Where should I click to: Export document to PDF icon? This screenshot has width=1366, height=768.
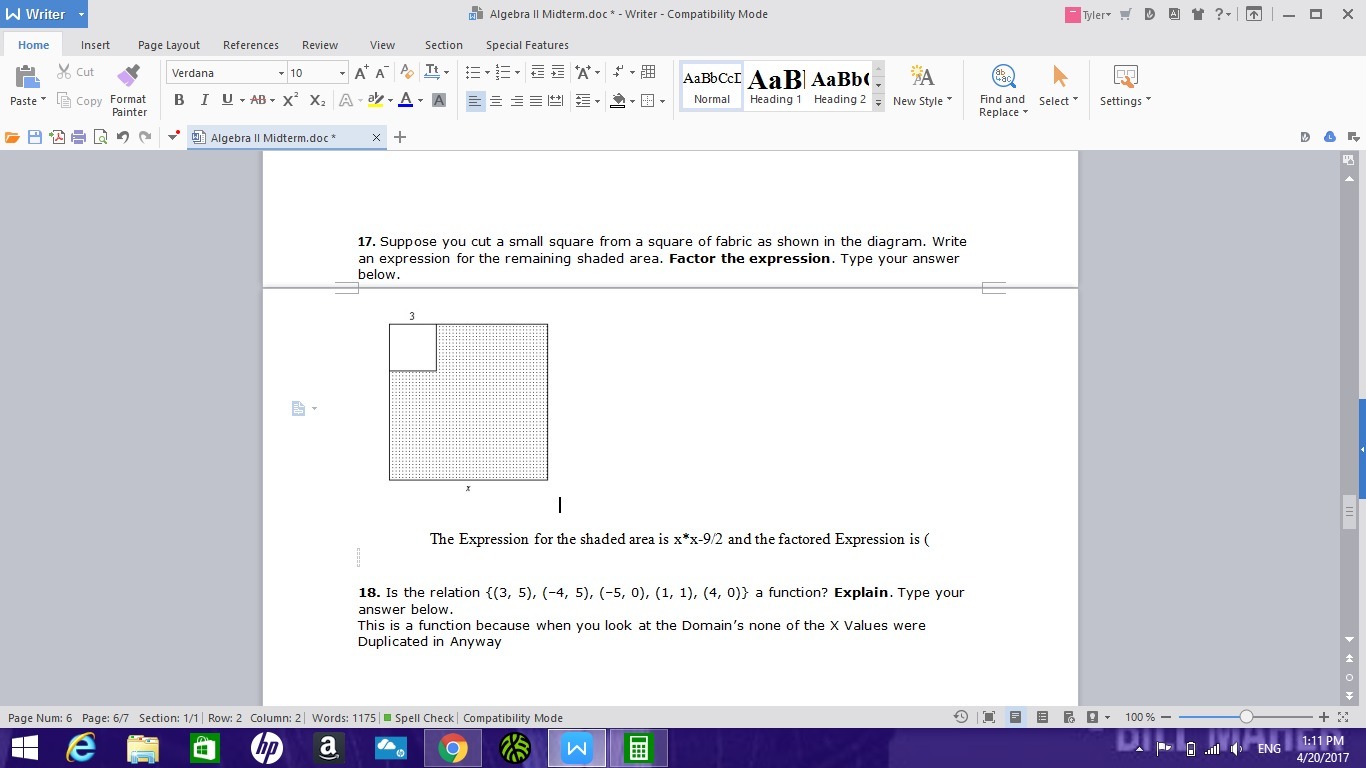point(57,137)
